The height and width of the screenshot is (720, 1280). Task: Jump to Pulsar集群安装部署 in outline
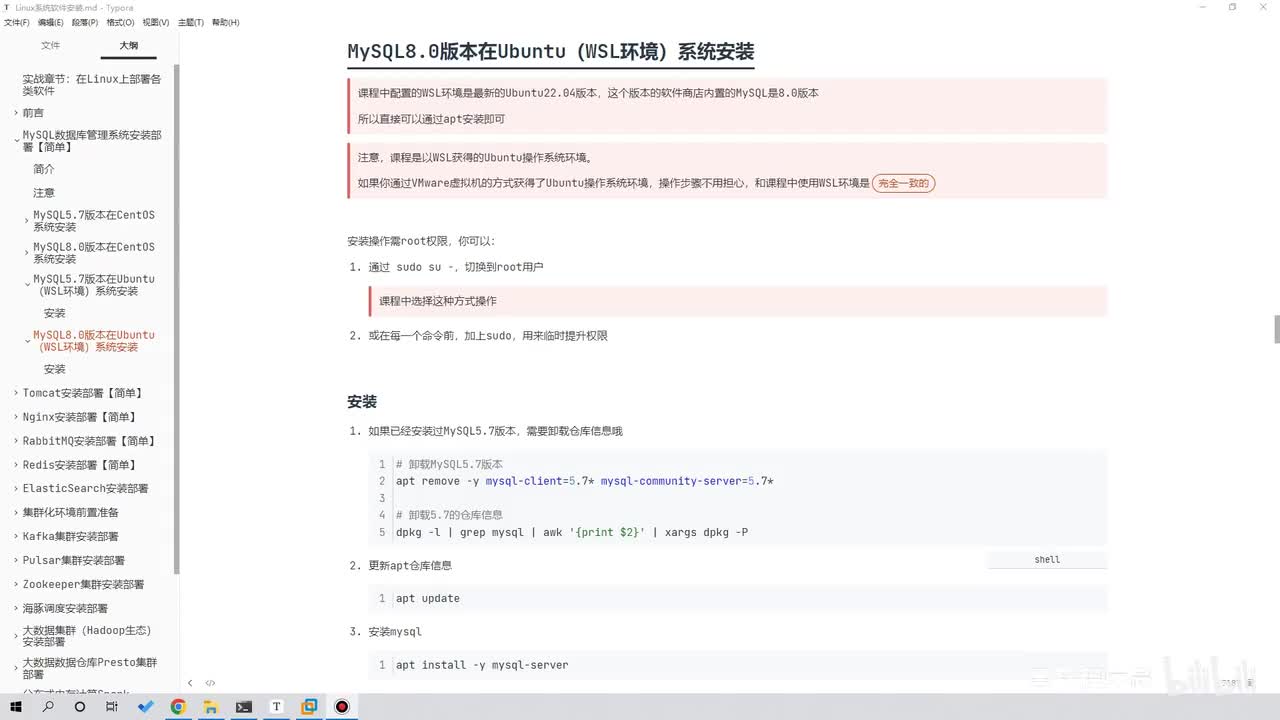(x=74, y=561)
